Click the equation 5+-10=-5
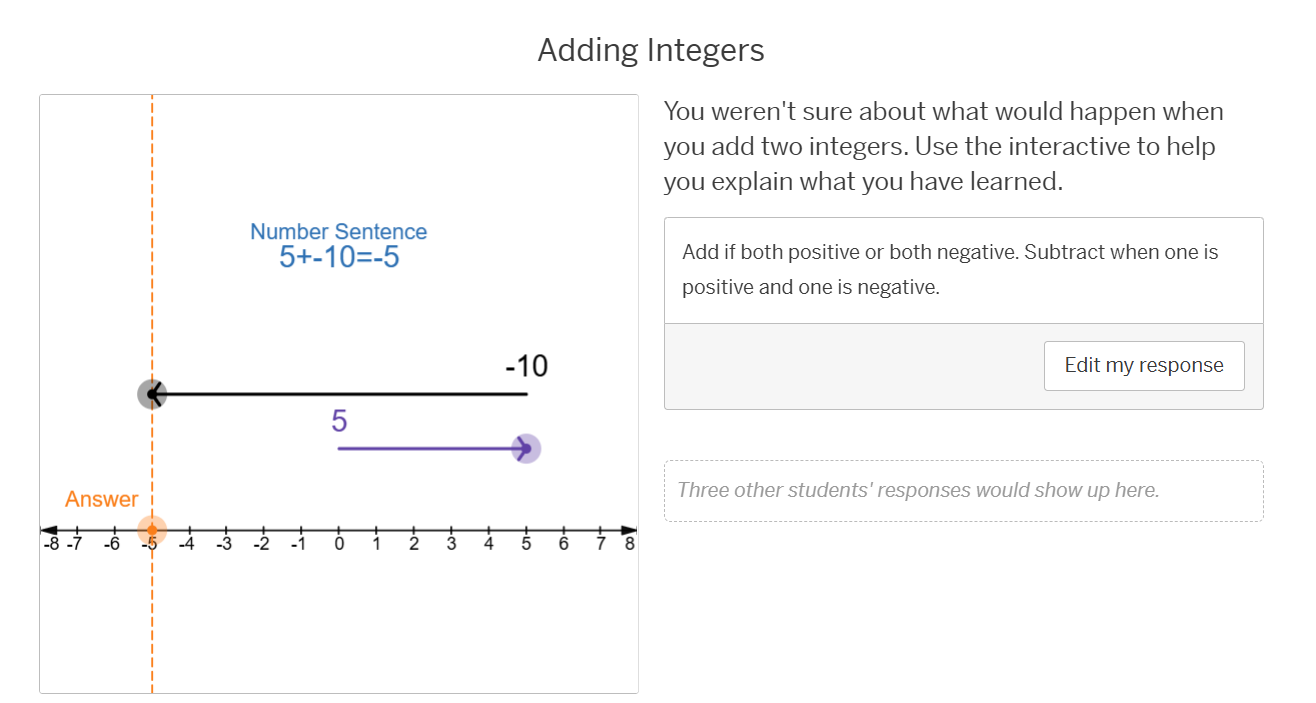Image resolution: width=1316 pixels, height=703 pixels. point(339,258)
